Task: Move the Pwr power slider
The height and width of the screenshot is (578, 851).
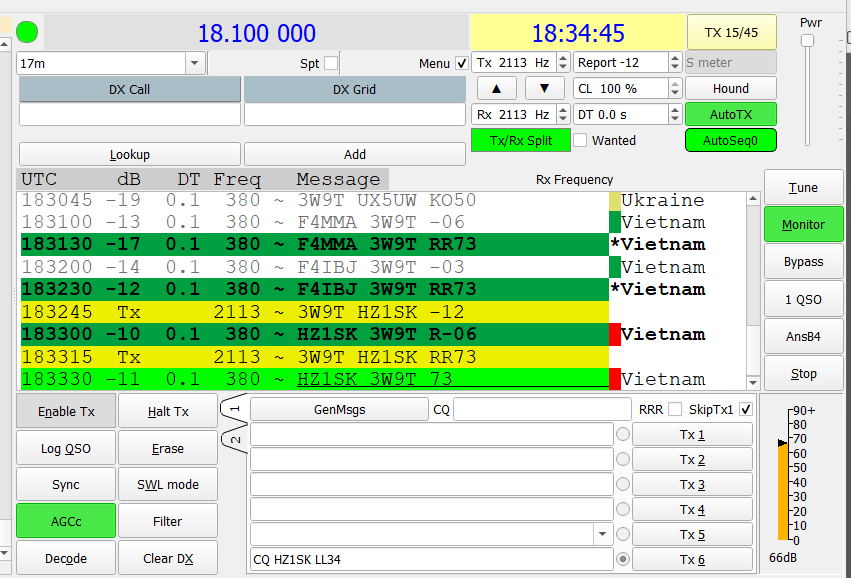Action: pos(808,41)
